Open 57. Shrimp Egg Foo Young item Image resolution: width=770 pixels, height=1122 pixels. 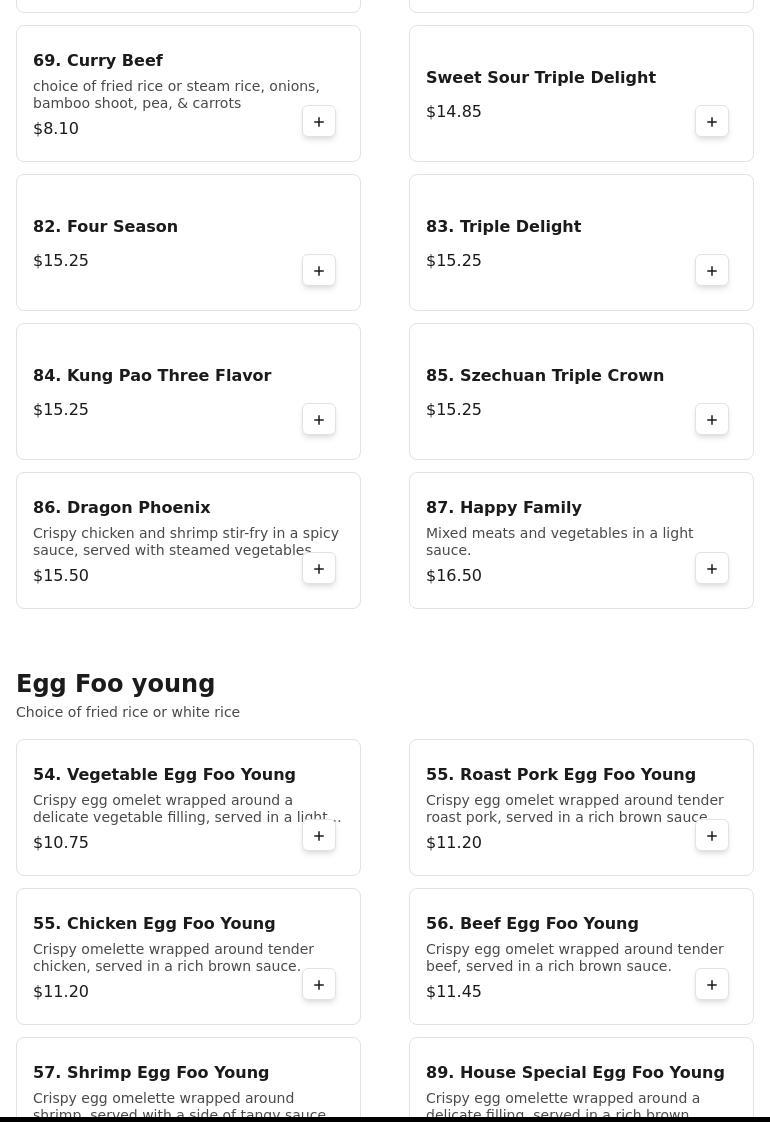[x=151, y=1072]
